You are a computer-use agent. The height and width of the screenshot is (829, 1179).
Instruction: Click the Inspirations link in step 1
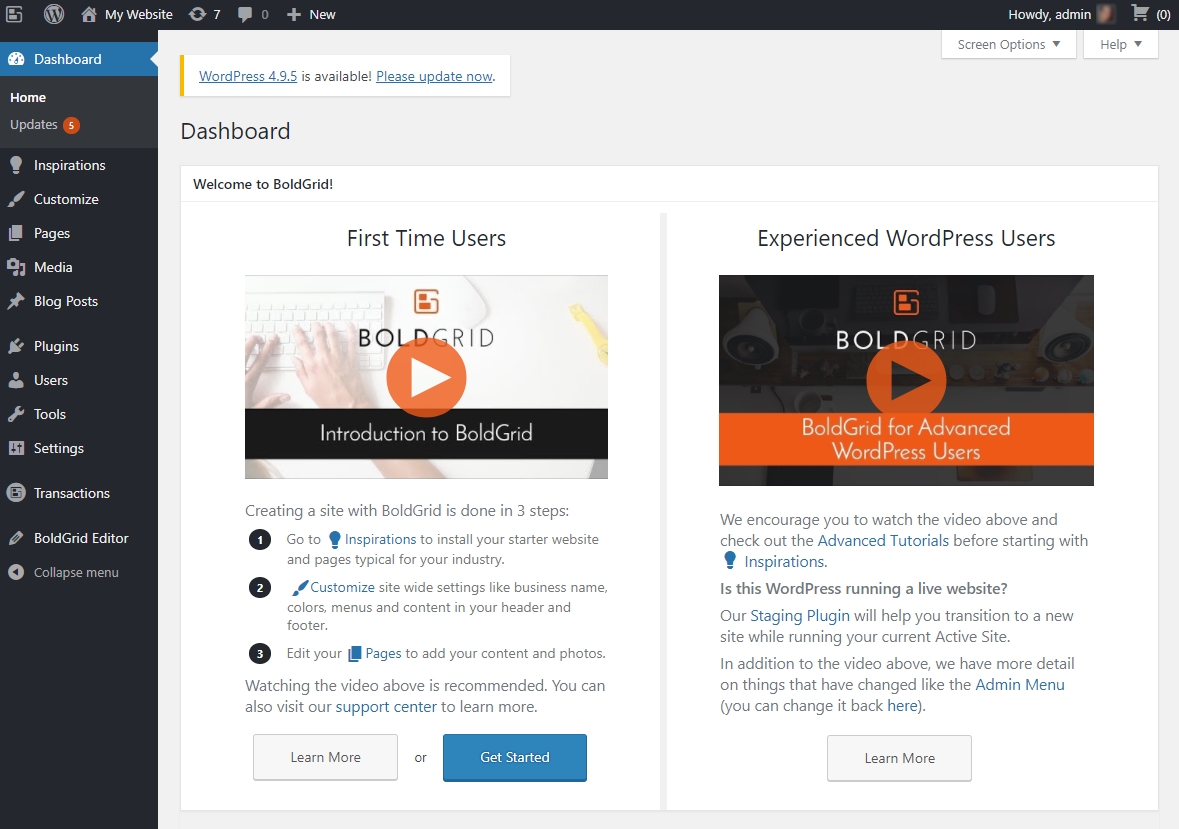tap(380, 540)
